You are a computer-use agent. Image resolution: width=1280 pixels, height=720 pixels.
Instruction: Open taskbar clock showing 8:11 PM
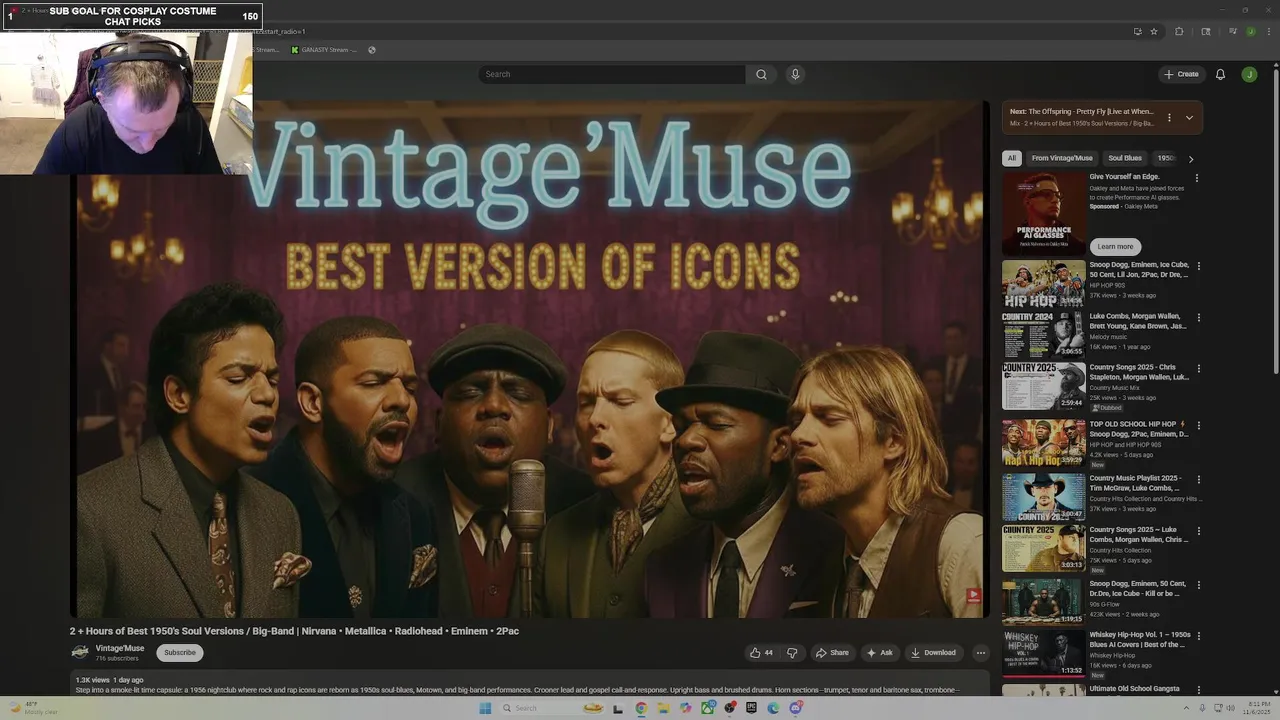[x=1259, y=708]
